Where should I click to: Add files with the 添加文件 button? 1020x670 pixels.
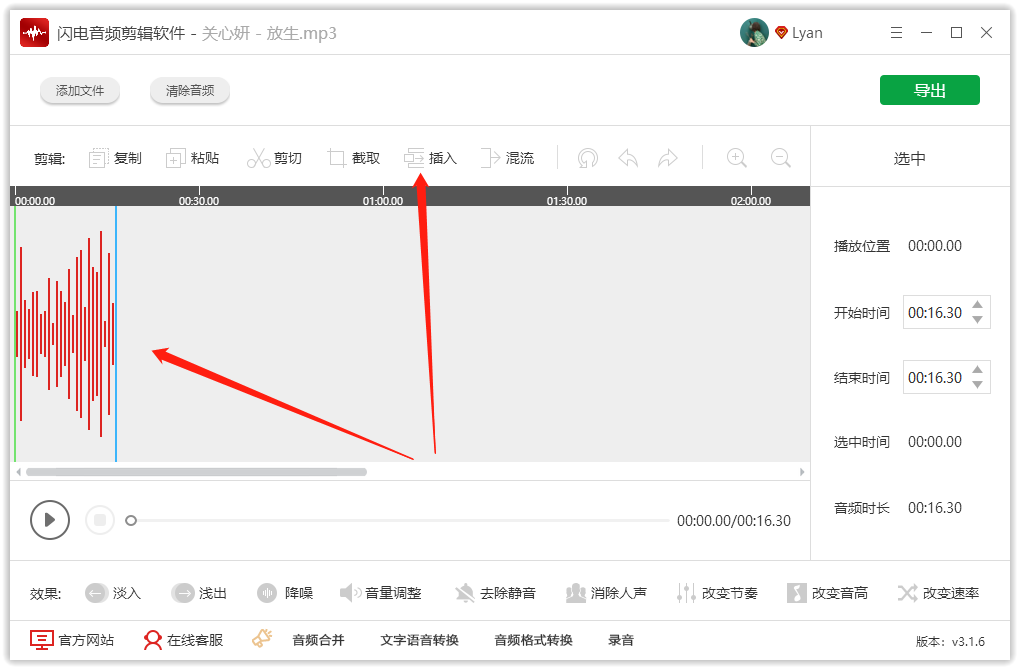[x=80, y=90]
